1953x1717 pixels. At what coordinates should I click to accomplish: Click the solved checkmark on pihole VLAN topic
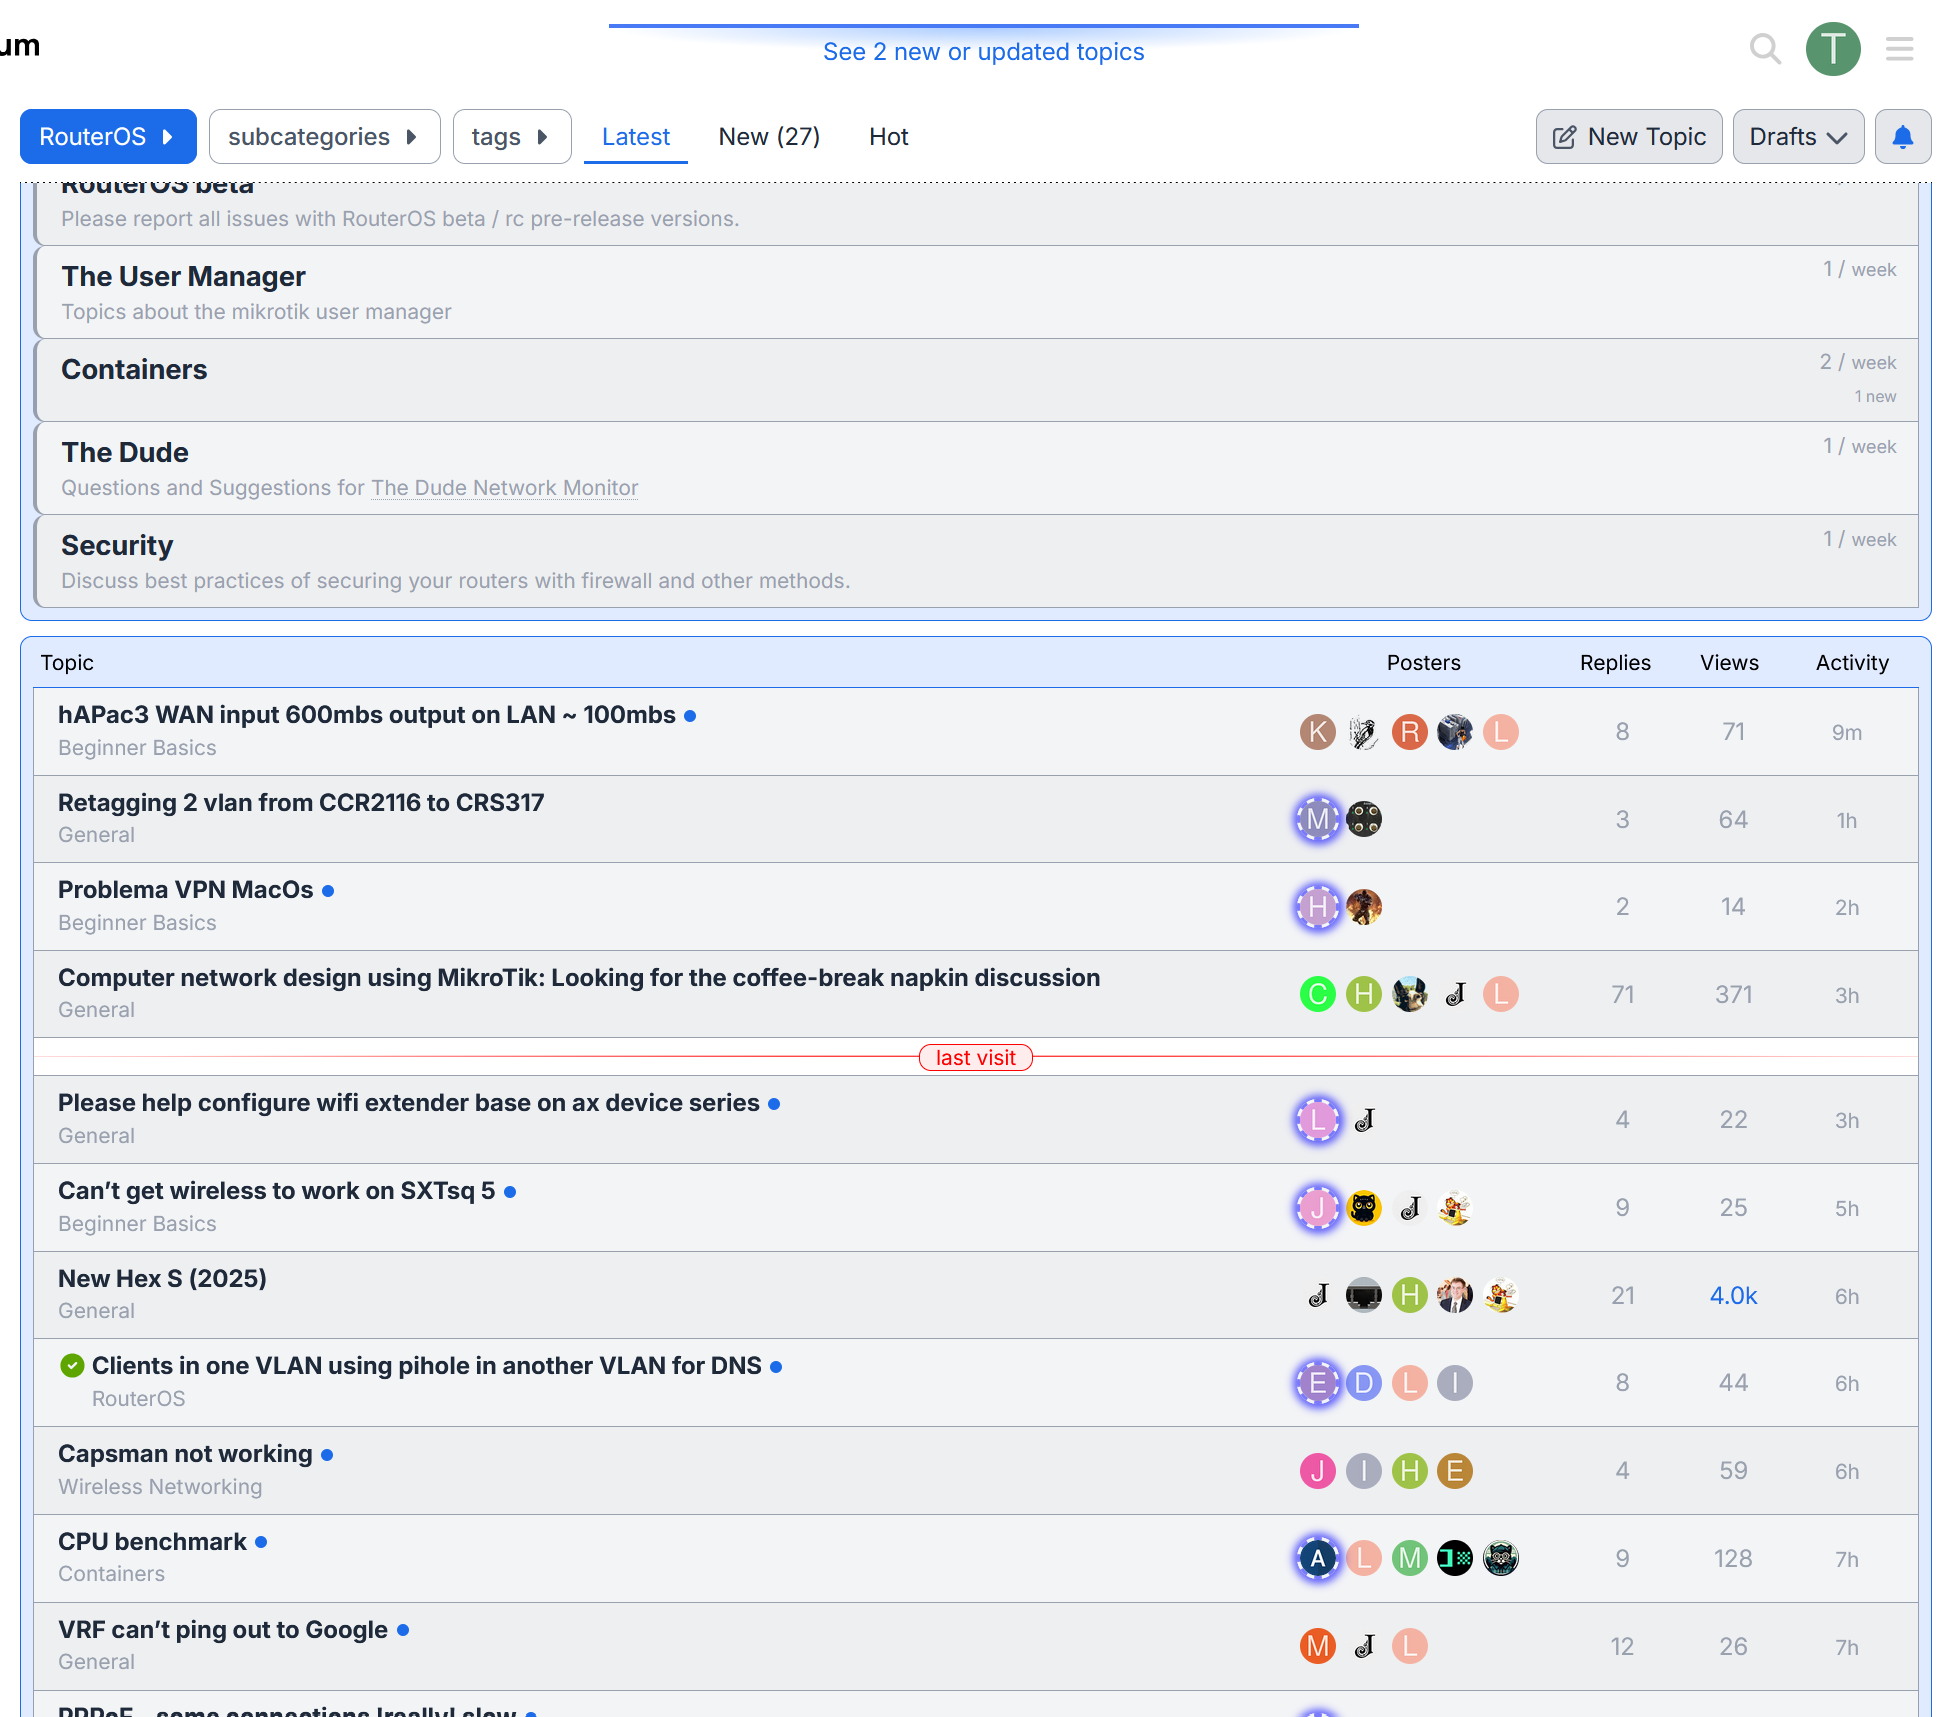tap(72, 1365)
